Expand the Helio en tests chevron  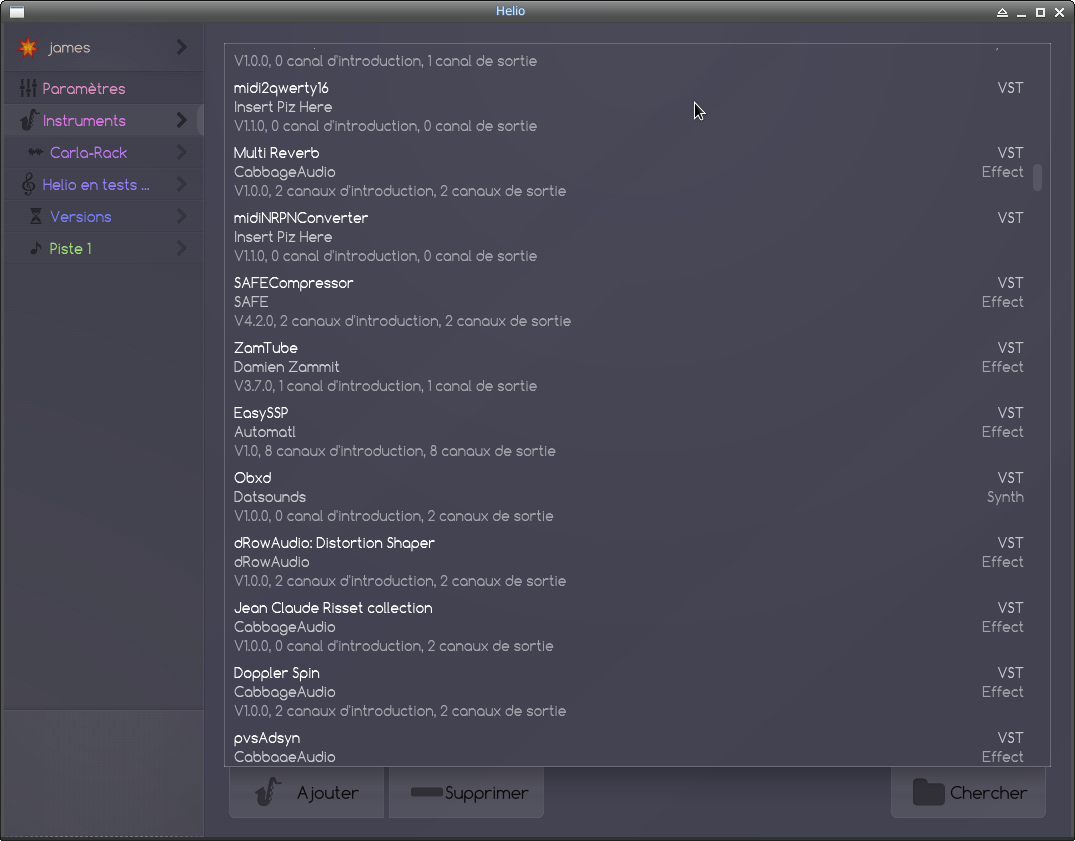pos(182,184)
